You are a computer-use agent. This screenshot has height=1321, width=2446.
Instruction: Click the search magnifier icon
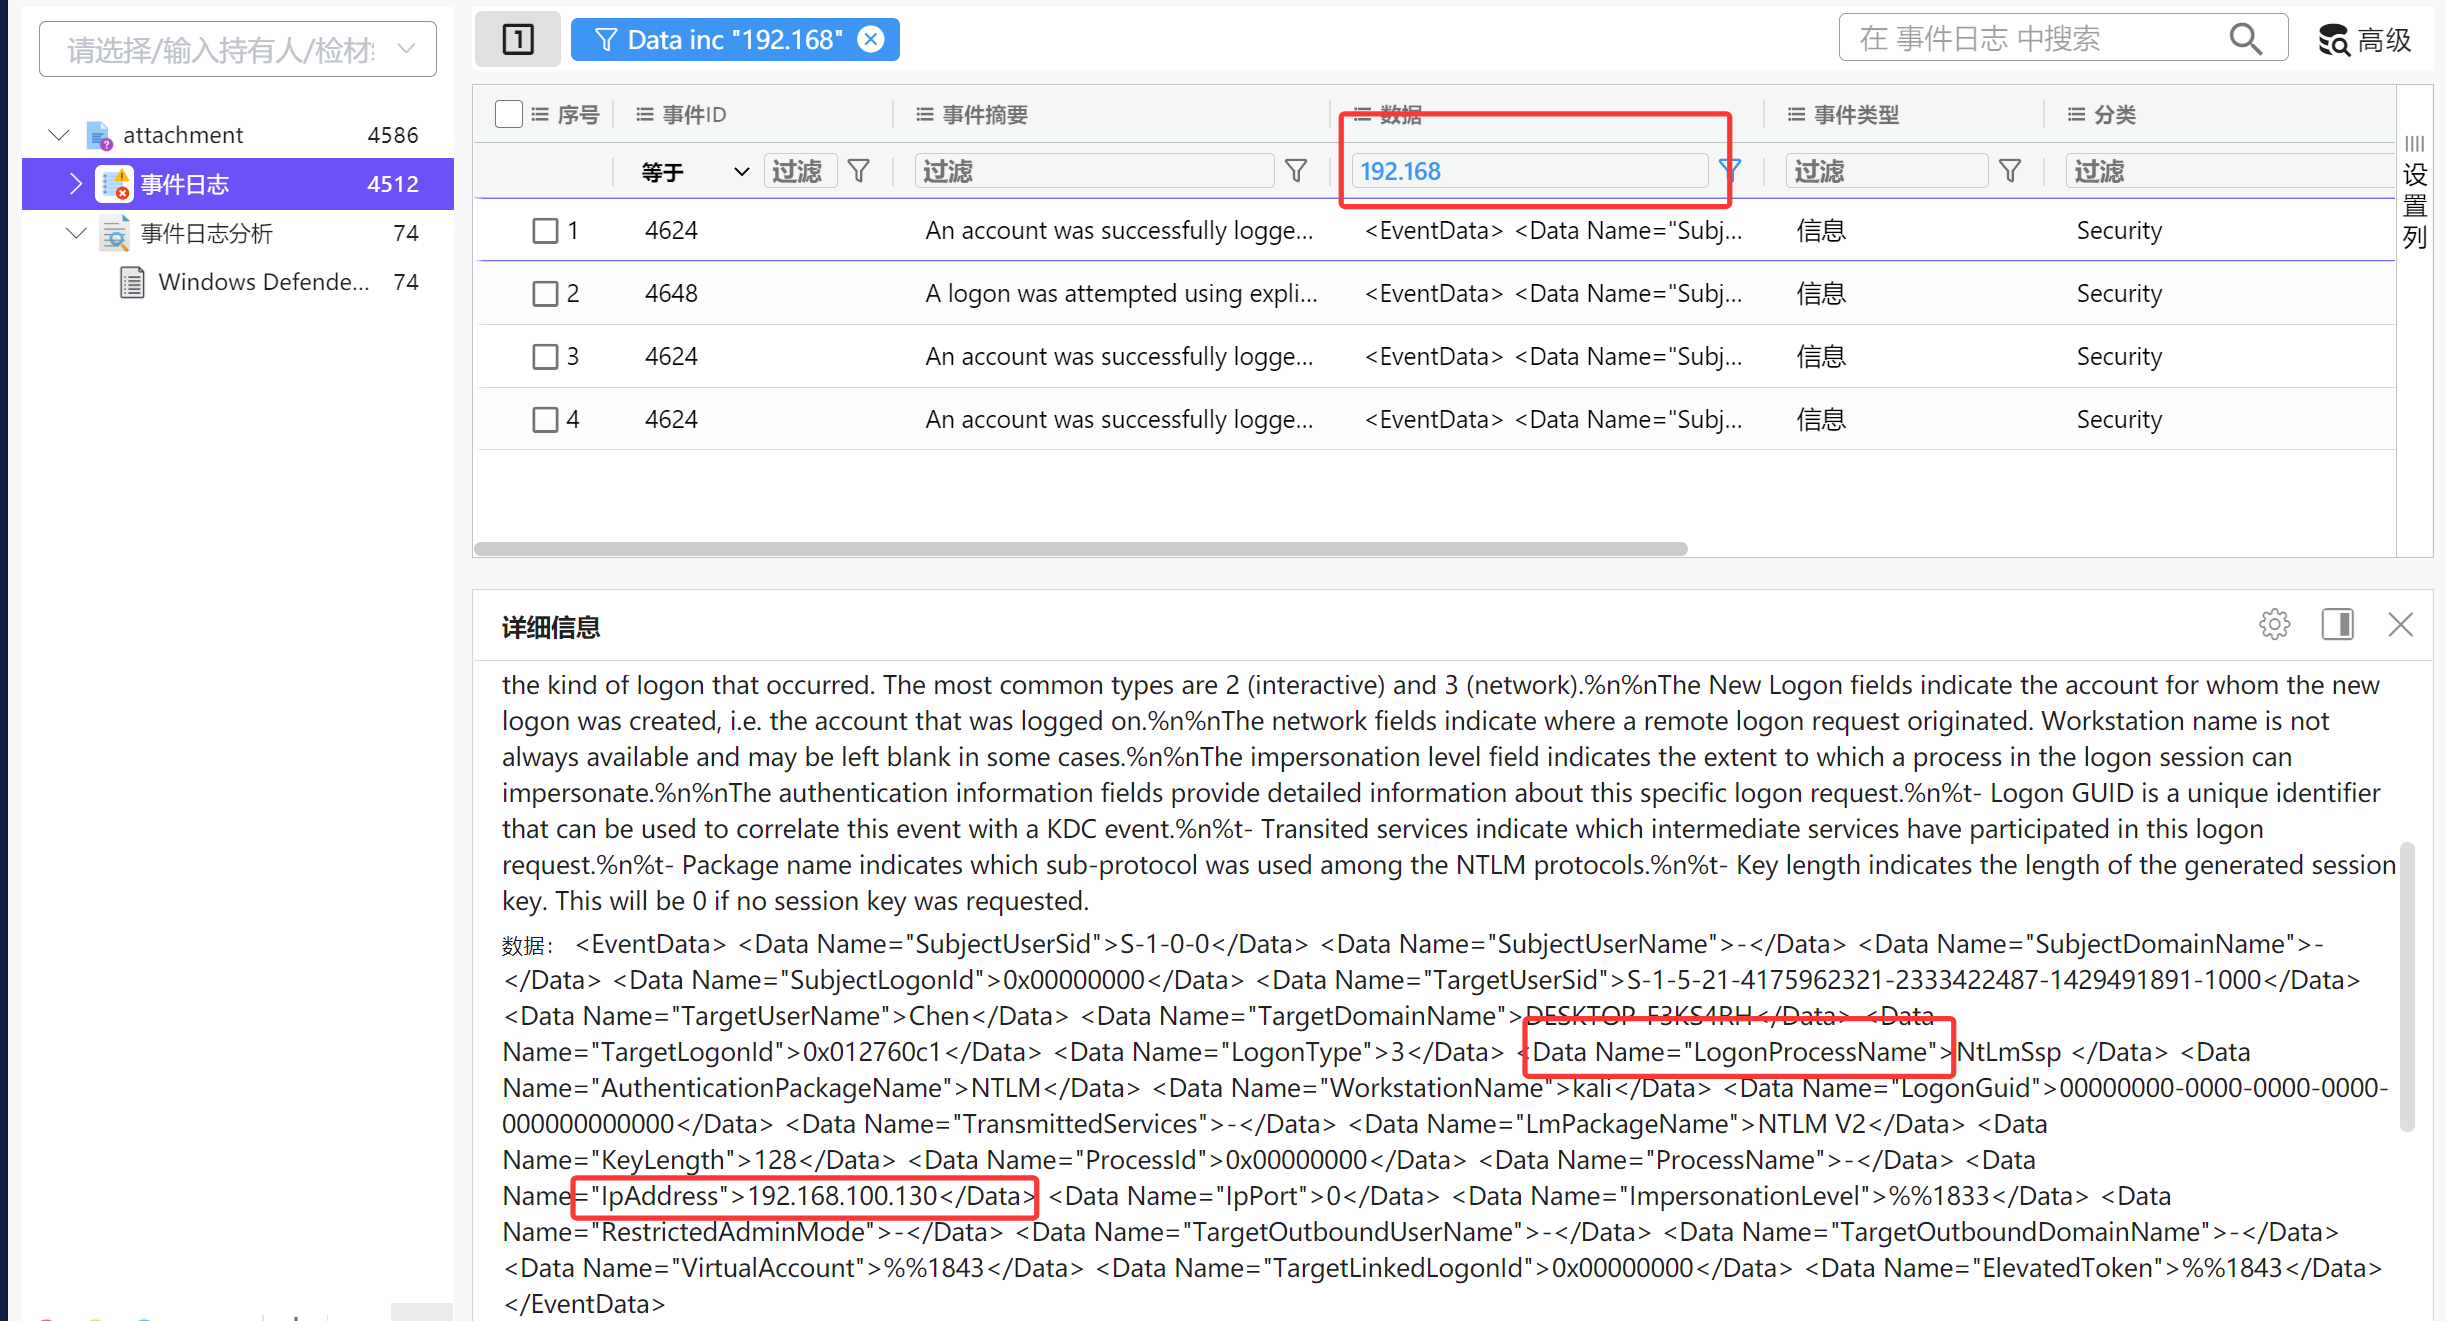[2245, 39]
